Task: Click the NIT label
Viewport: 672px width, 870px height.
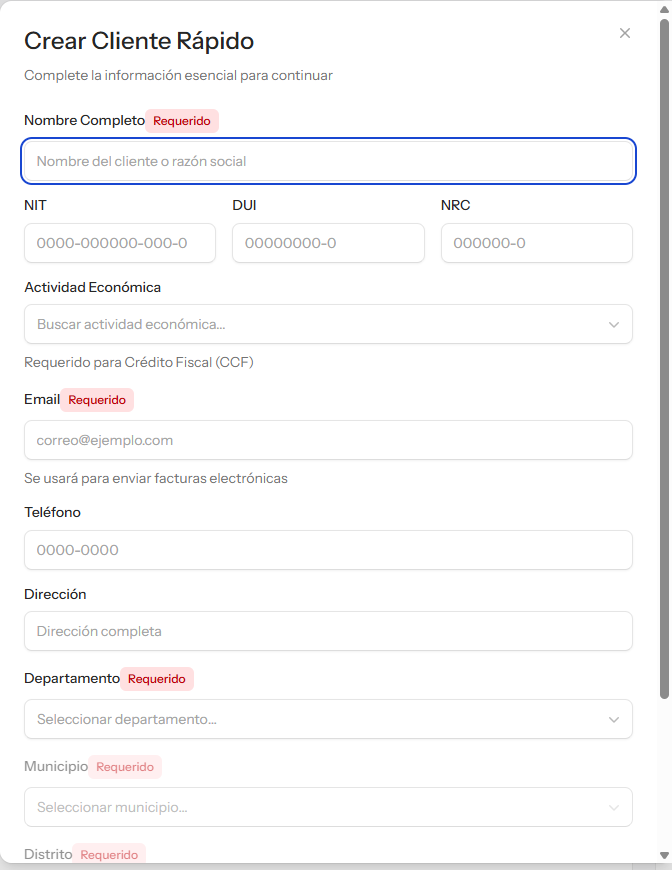Action: tap(36, 205)
